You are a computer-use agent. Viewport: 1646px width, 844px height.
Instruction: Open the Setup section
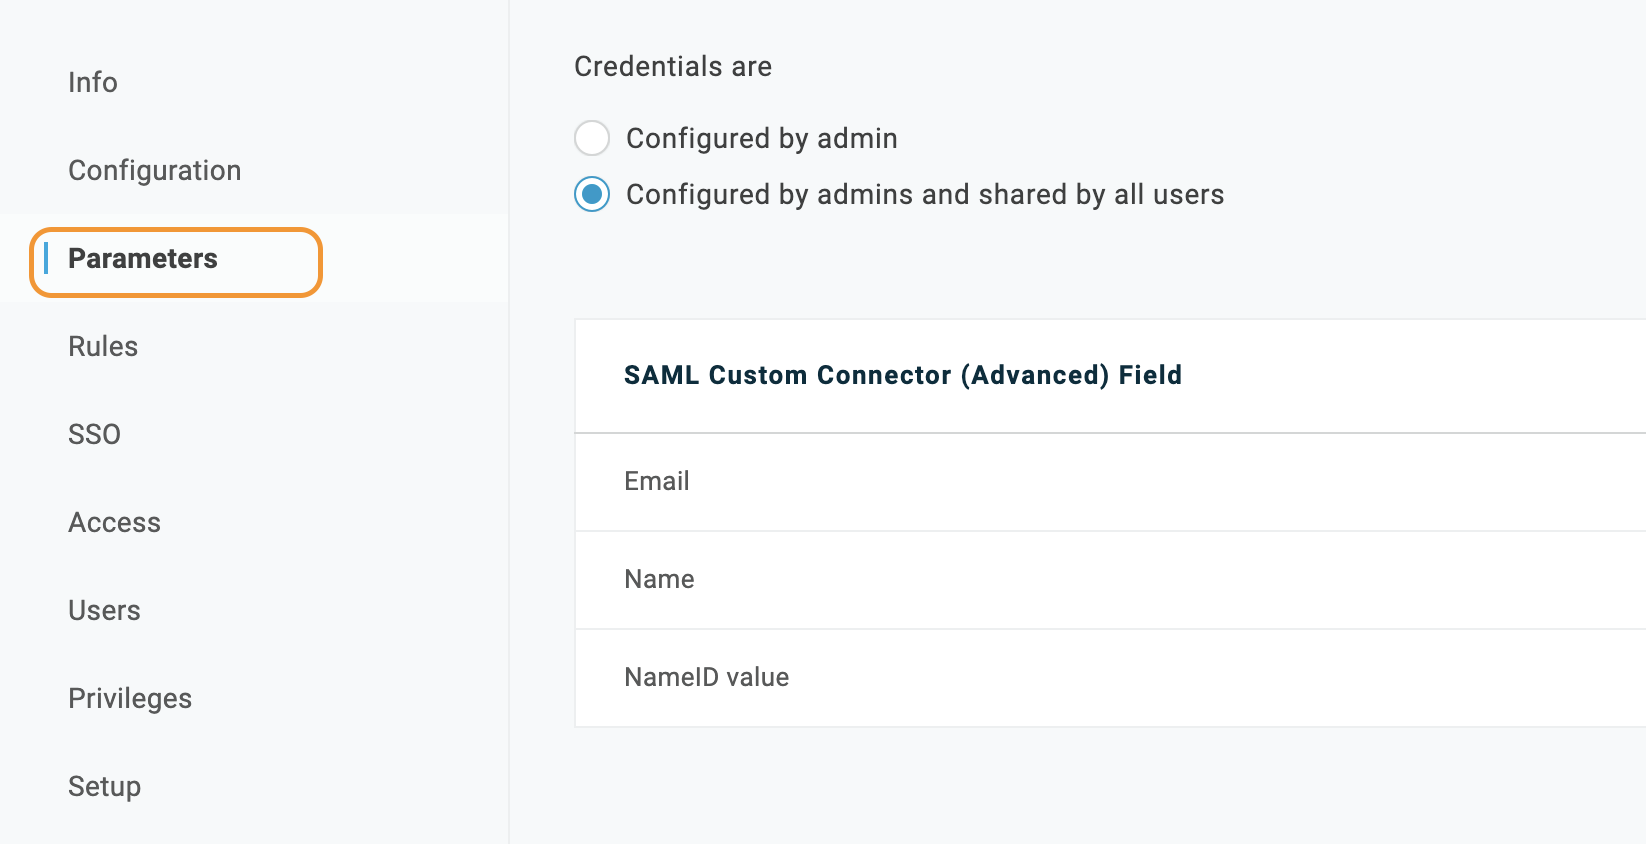(x=104, y=786)
